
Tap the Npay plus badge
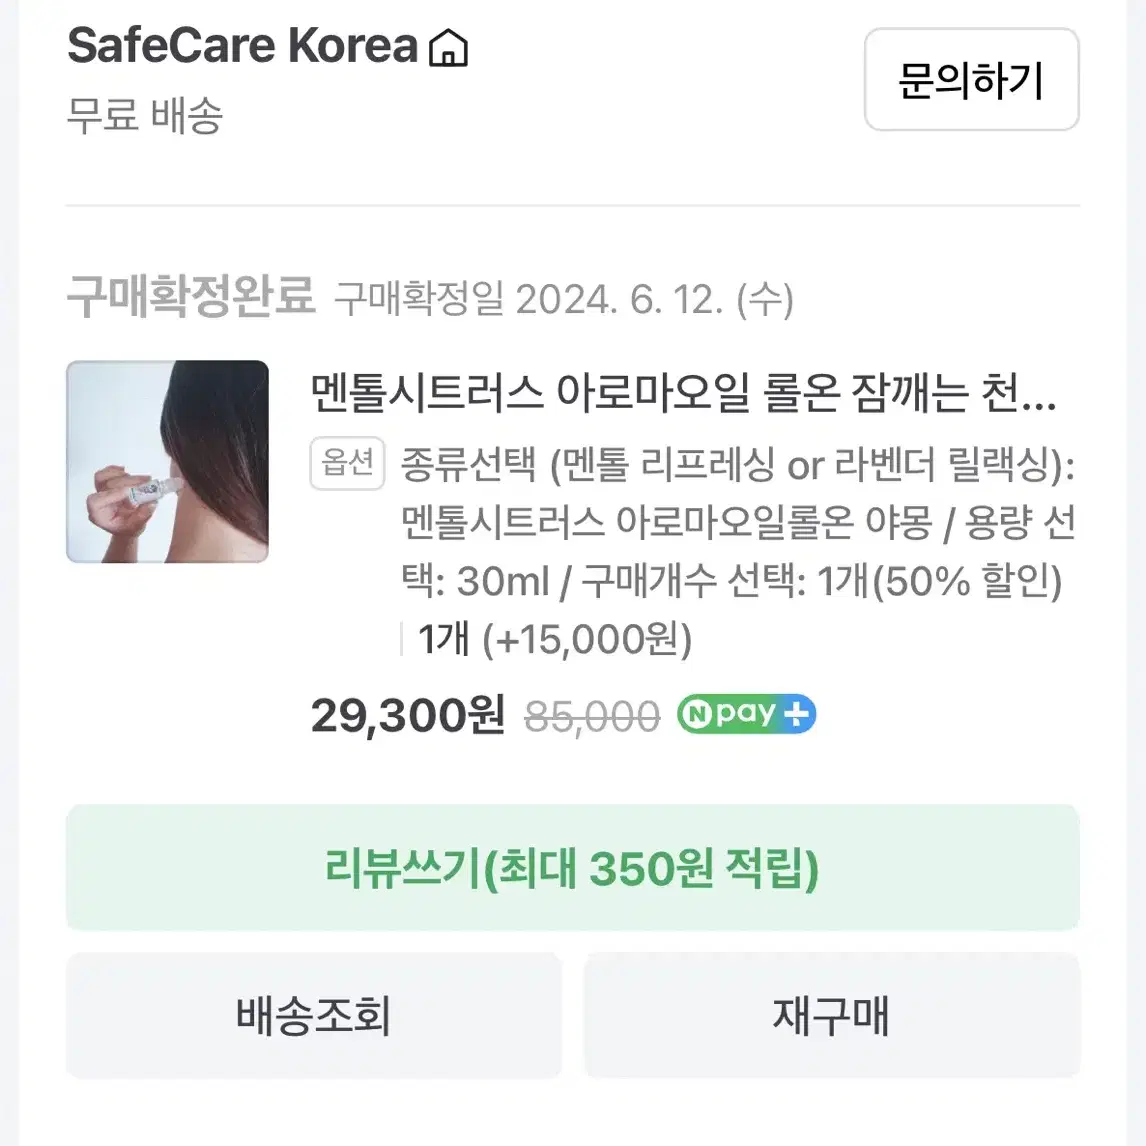point(746,714)
